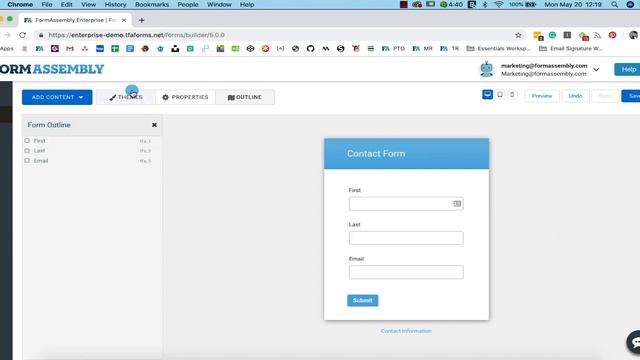This screenshot has width=640, height=360.
Task: Open the Email Signature bookmark folder
Action: (x=571, y=49)
